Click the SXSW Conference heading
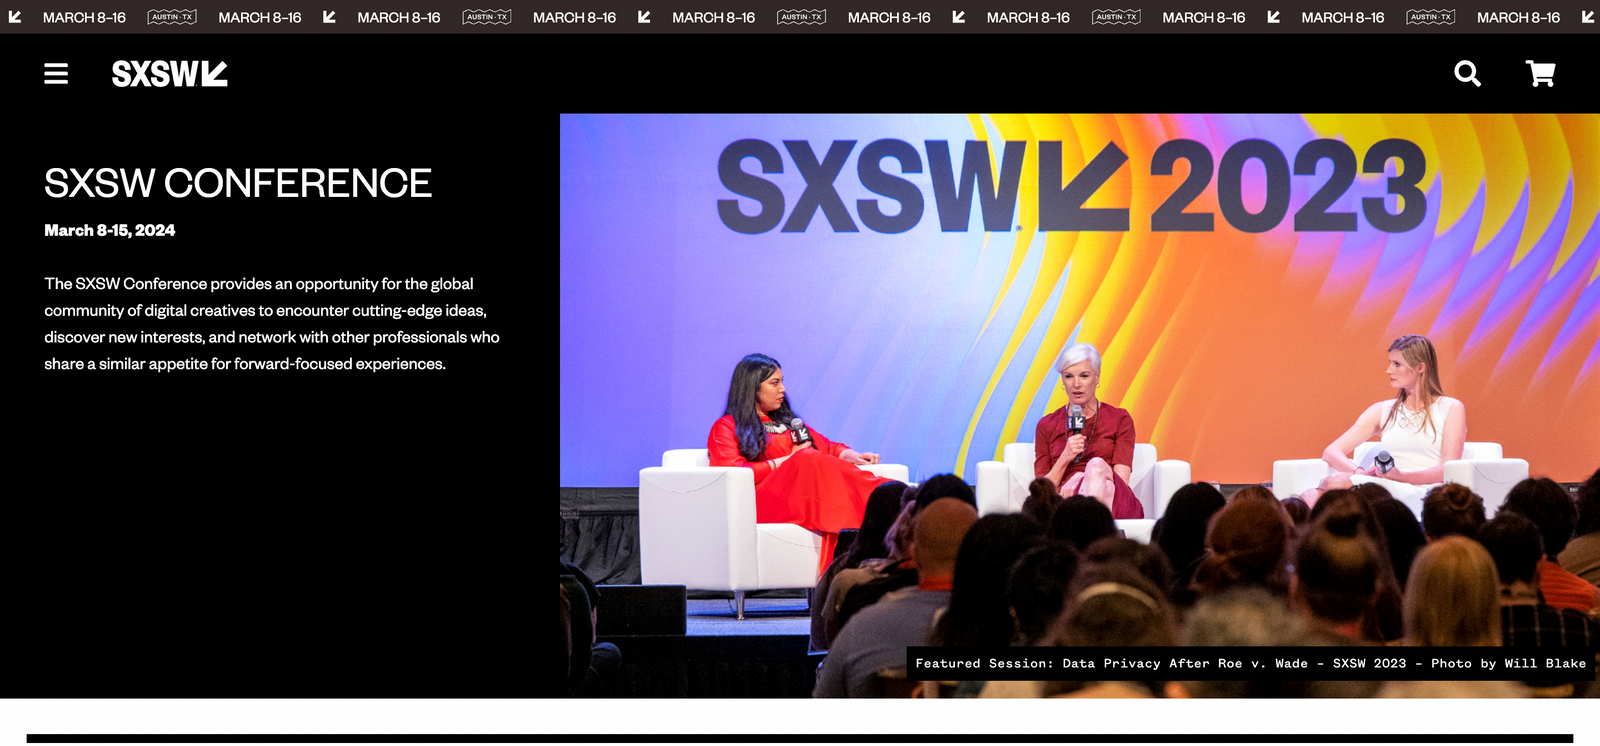Screen dimensions: 1600x746 pyautogui.click(x=238, y=183)
